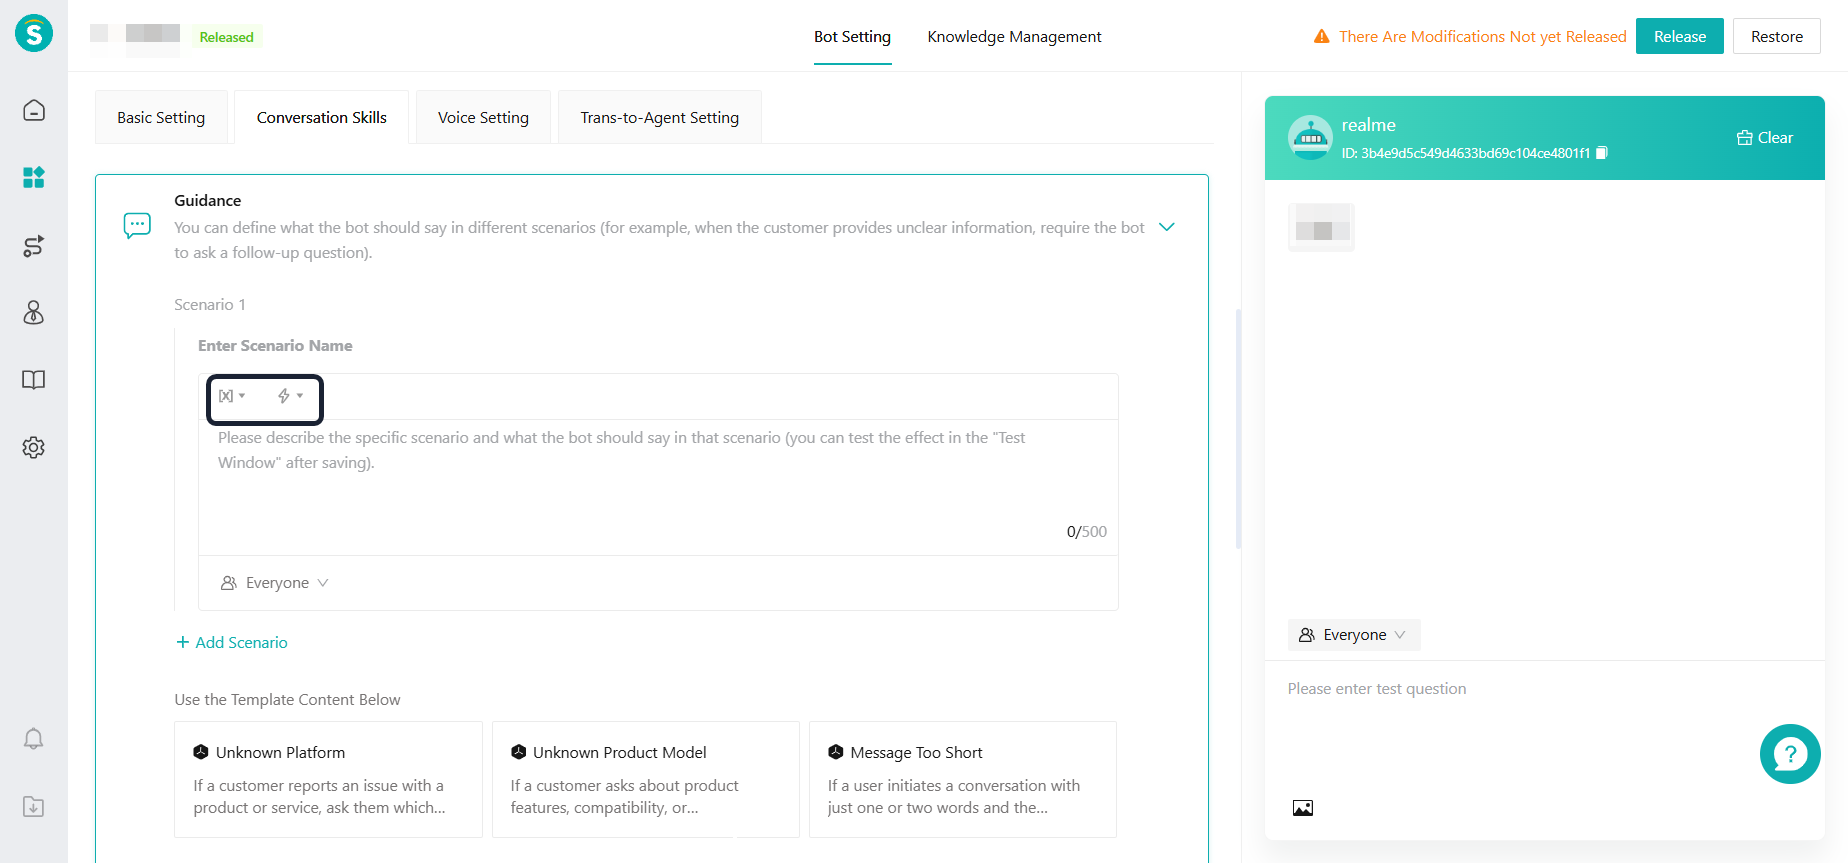Open the lightning bolt action dropdown
The width and height of the screenshot is (1848, 863).
290,396
